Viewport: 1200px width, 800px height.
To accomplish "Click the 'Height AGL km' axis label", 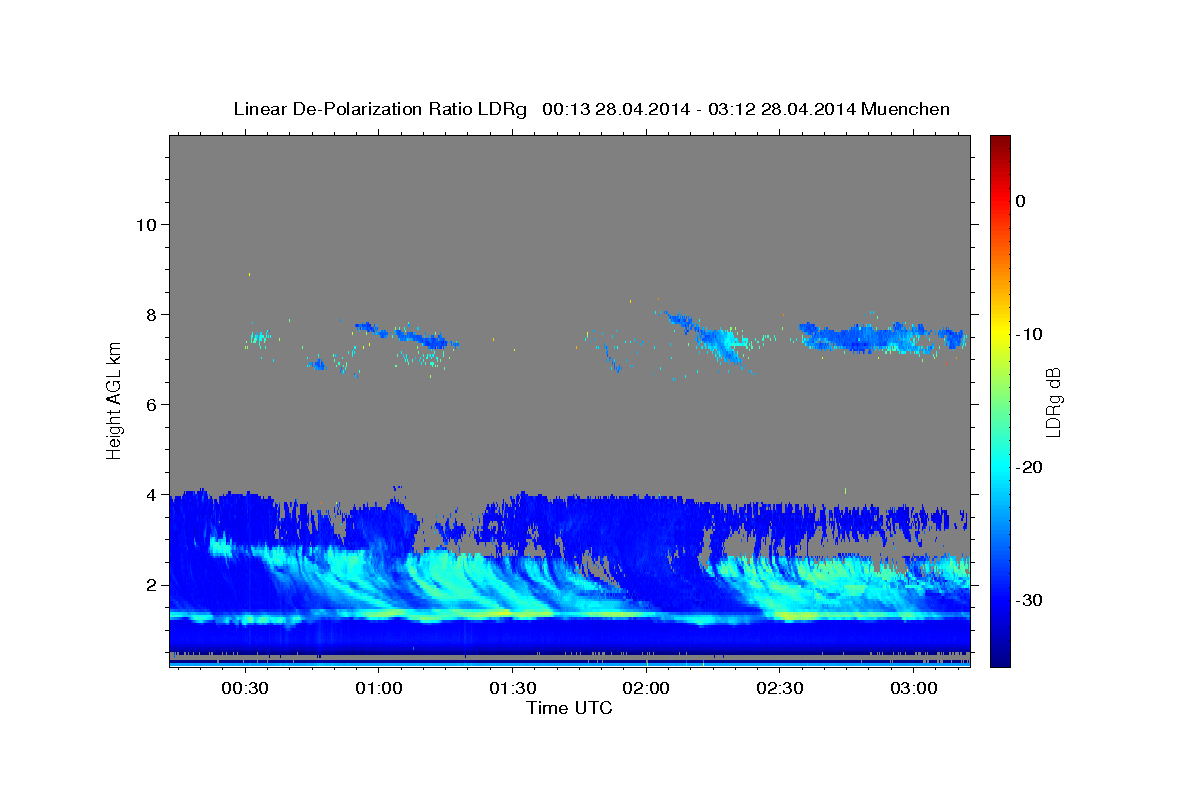I will click(115, 400).
